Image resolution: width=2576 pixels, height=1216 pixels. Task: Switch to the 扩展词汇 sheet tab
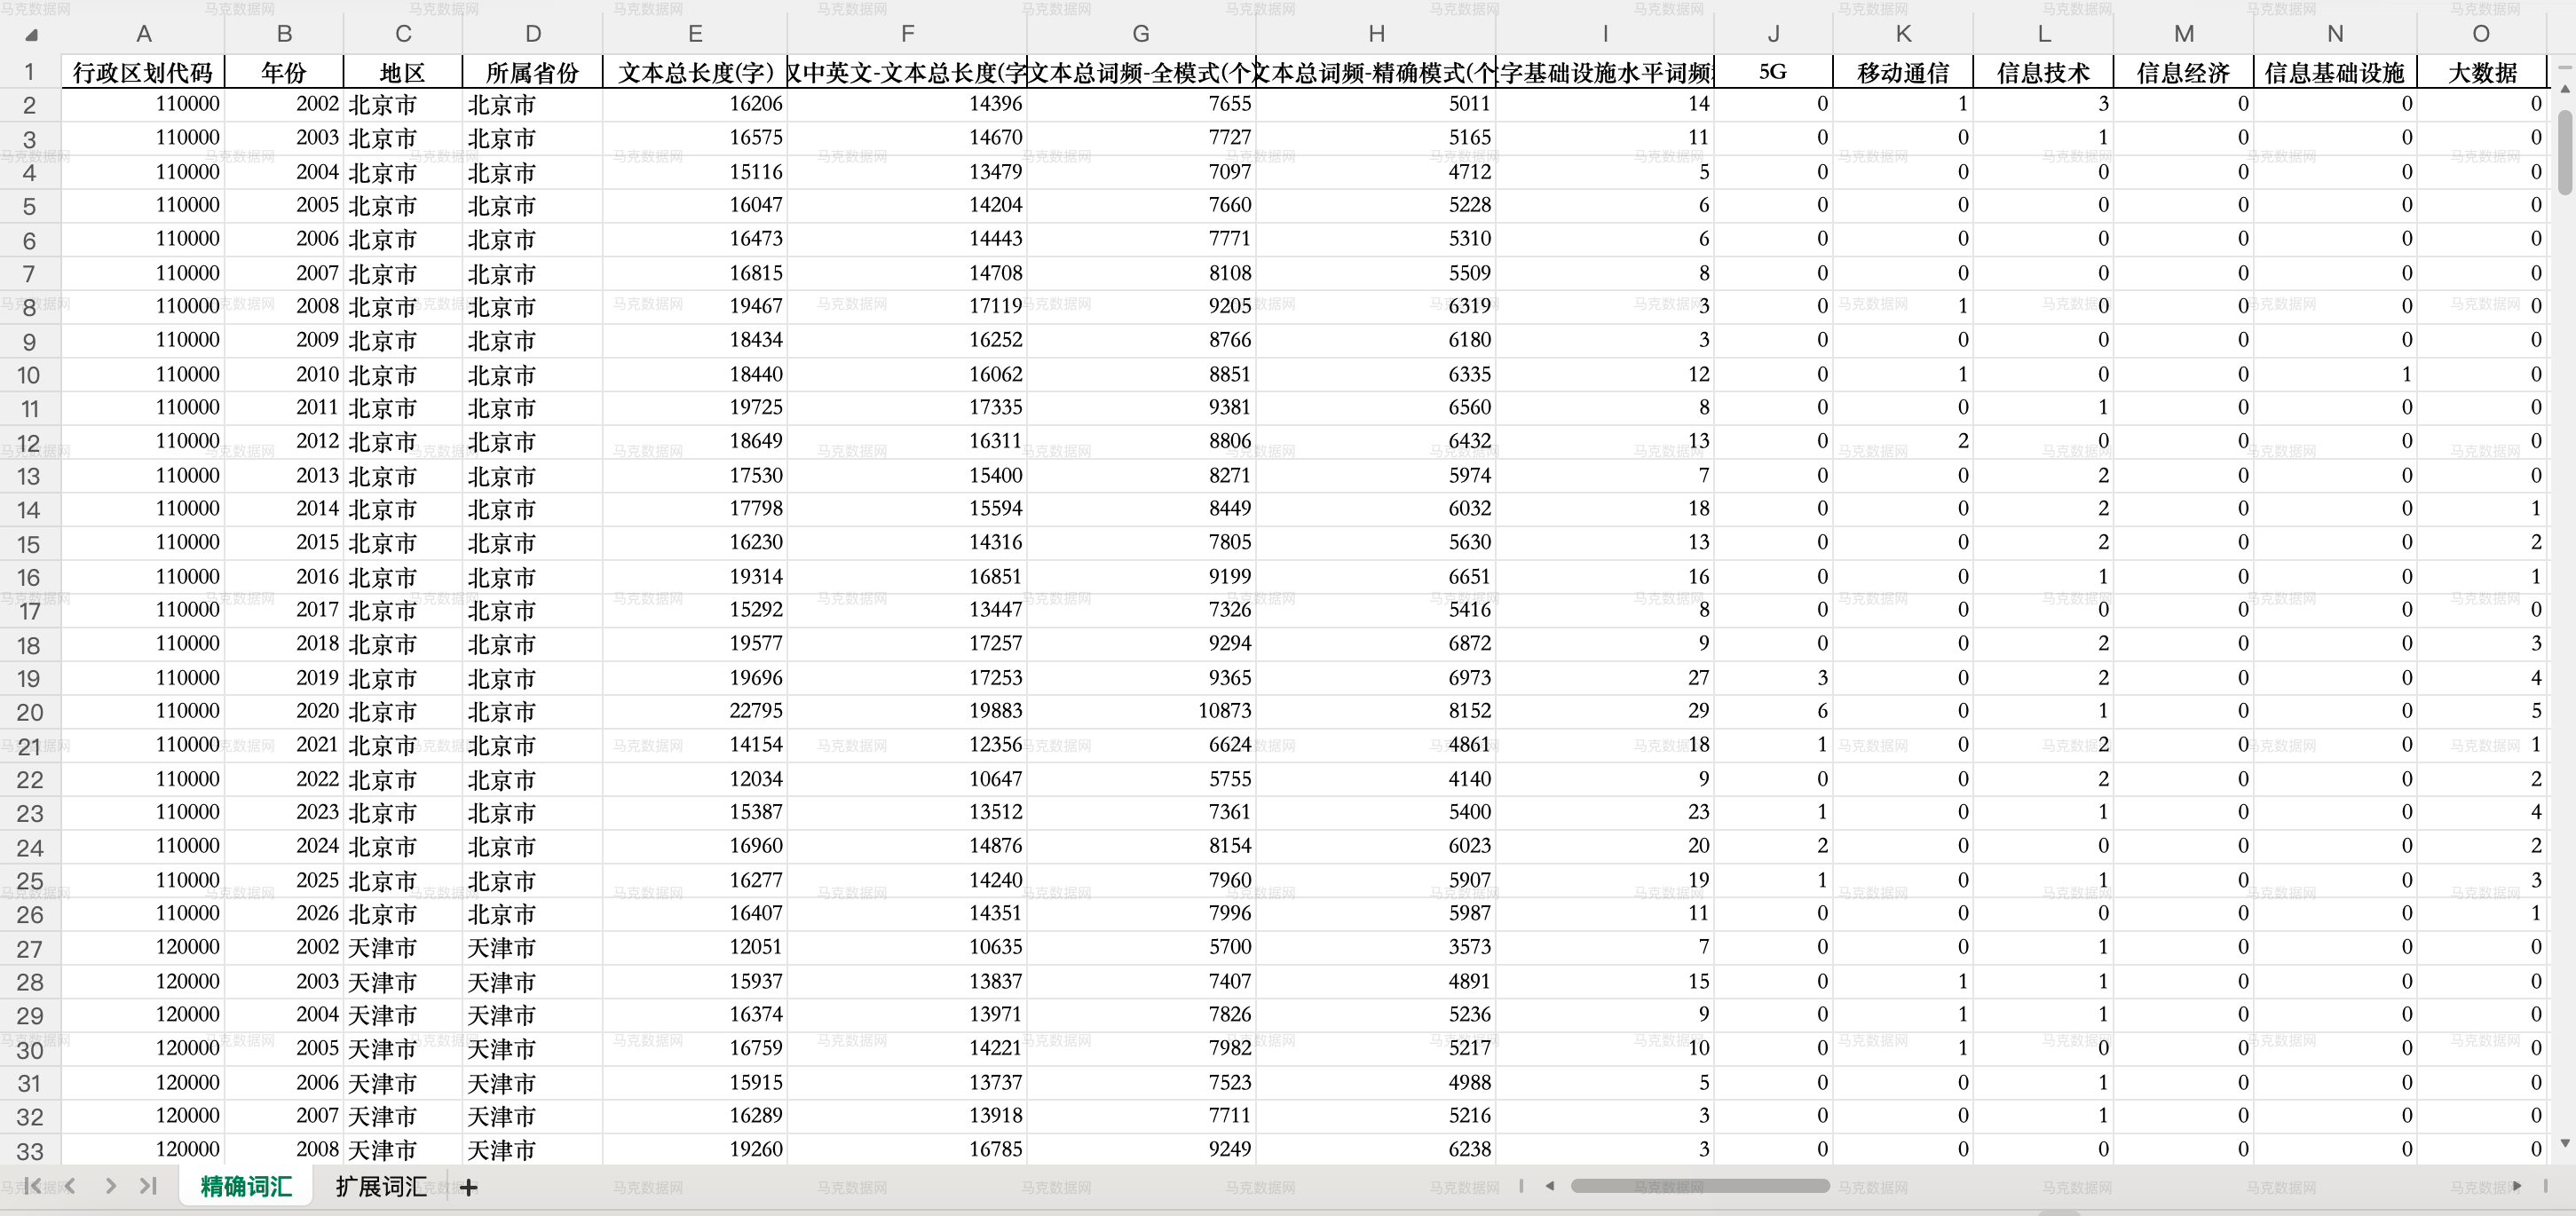381,1187
